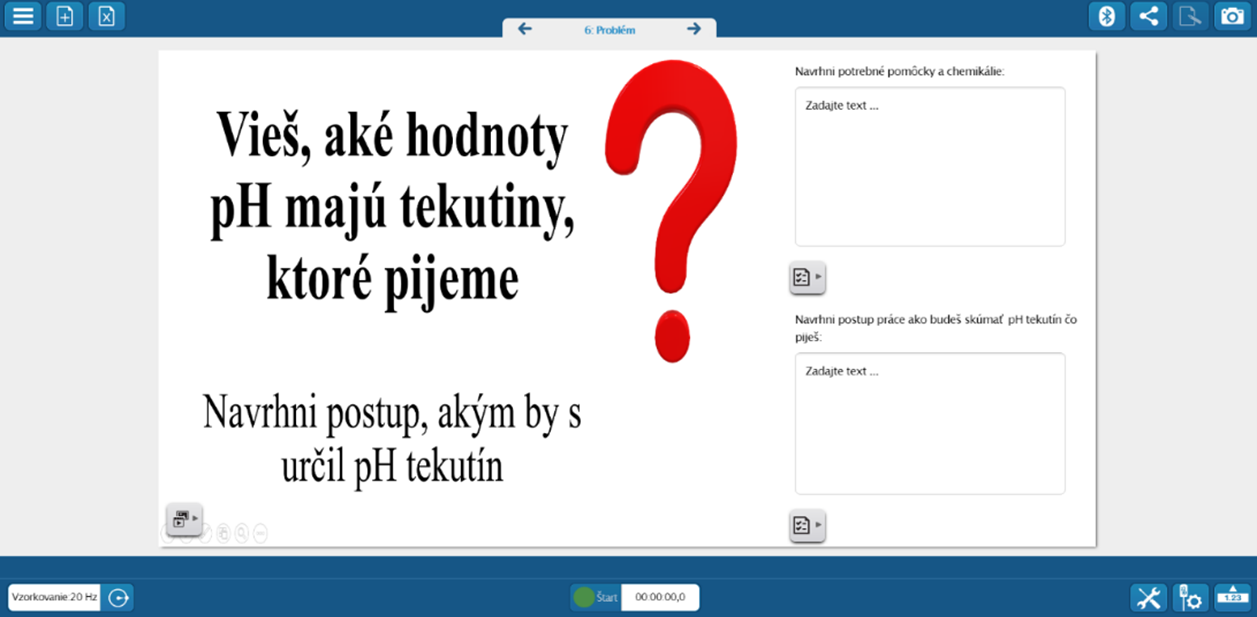Go to previous page arrow
The height and width of the screenshot is (617, 1257).
click(525, 29)
